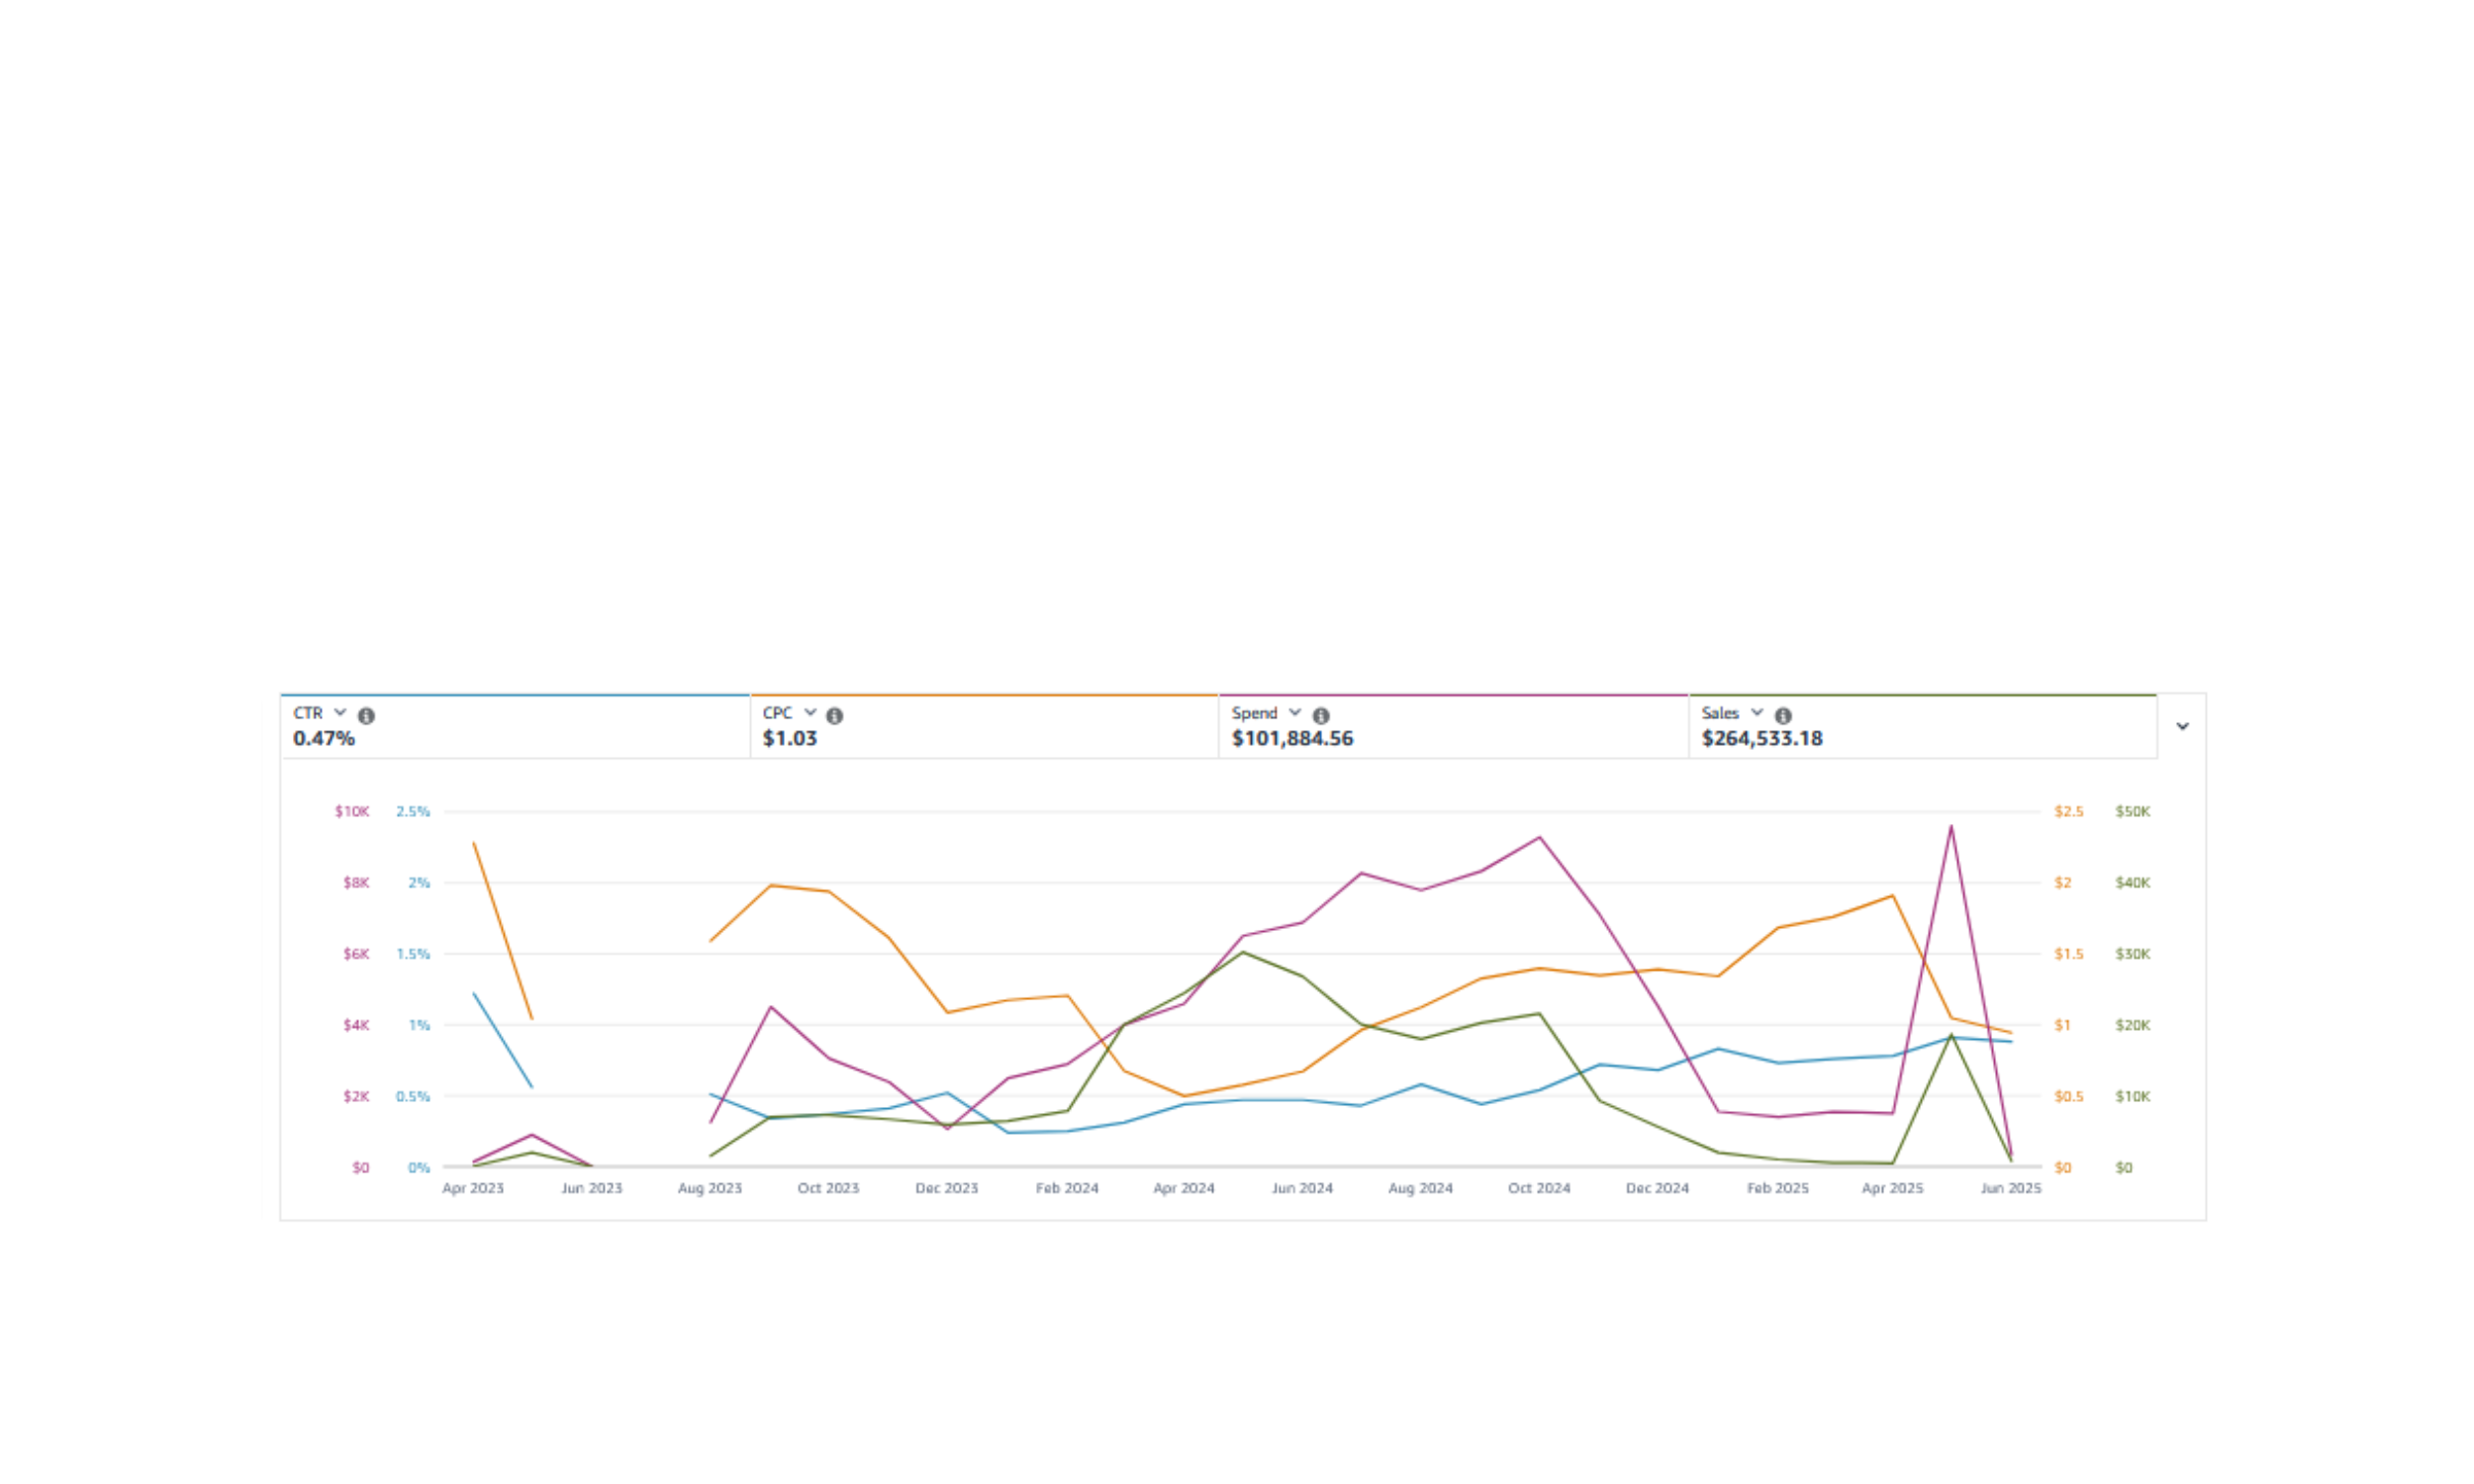Open the CTR metric dropdown arrow
Image resolution: width=2474 pixels, height=1484 pixels.
pos(340,713)
